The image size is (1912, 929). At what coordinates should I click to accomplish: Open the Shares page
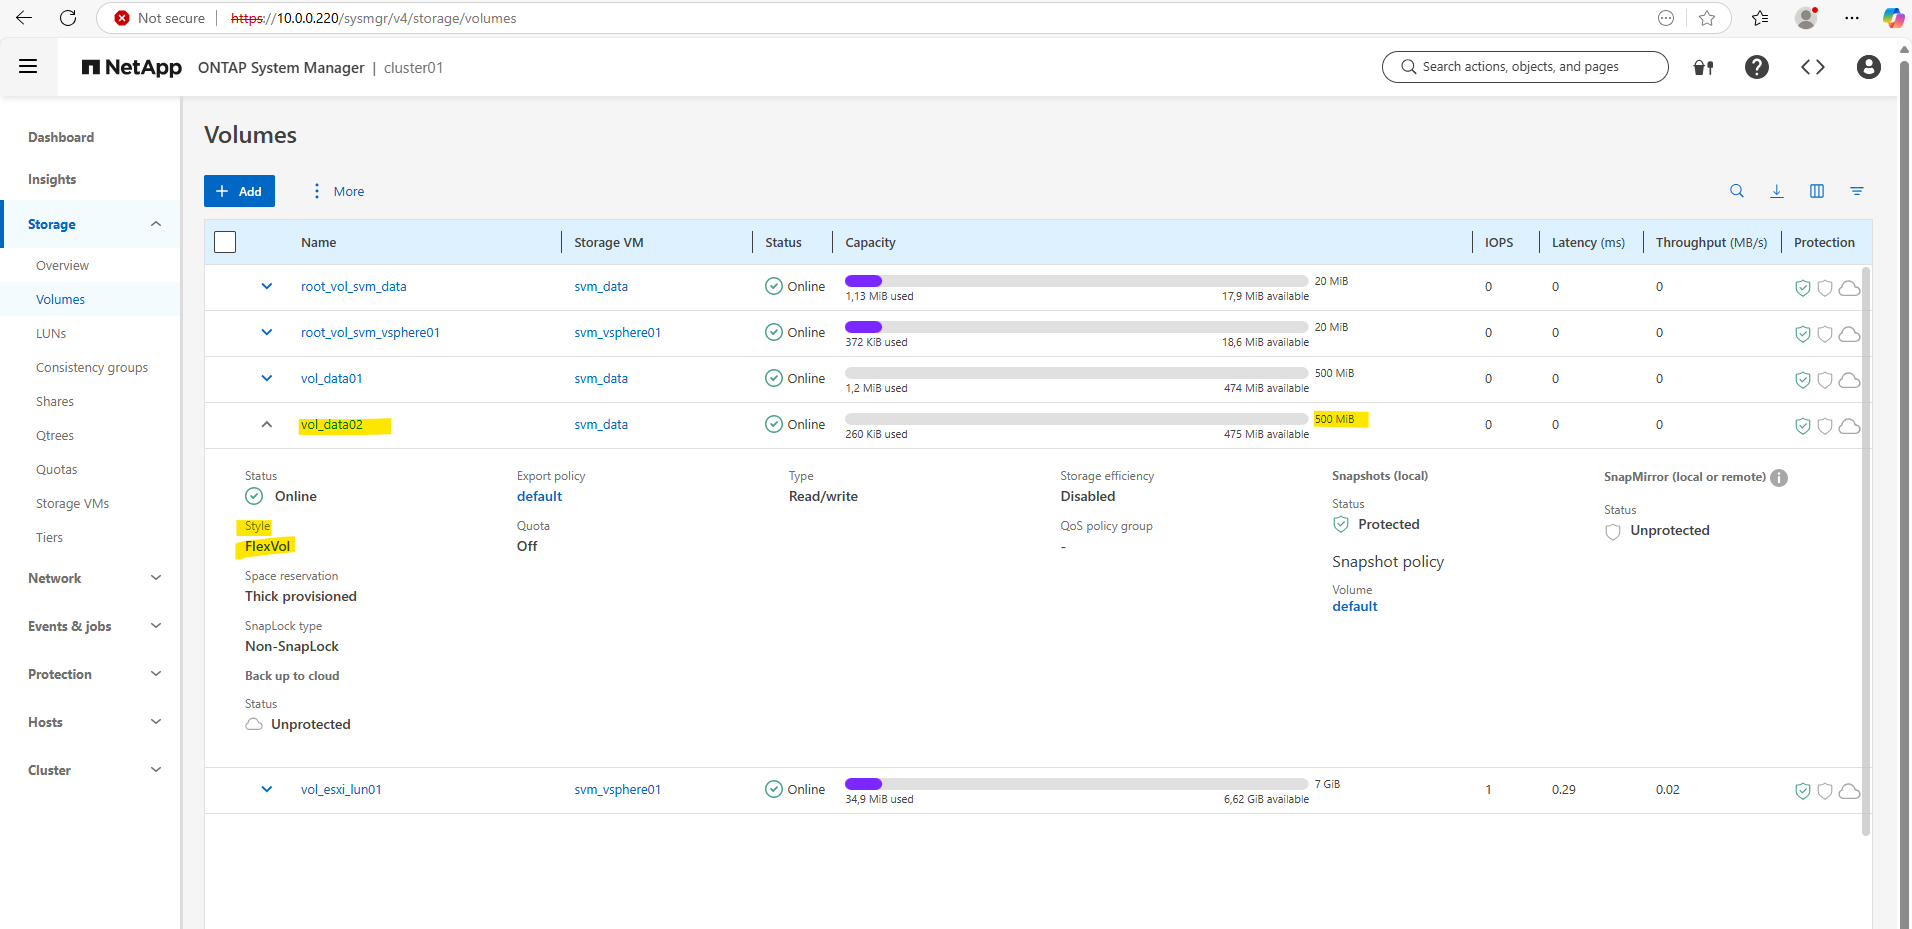point(55,401)
